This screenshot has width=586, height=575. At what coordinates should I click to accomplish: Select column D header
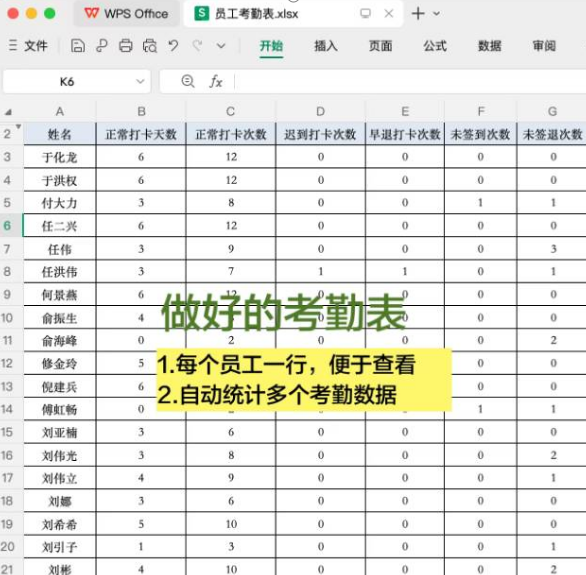[x=320, y=111]
